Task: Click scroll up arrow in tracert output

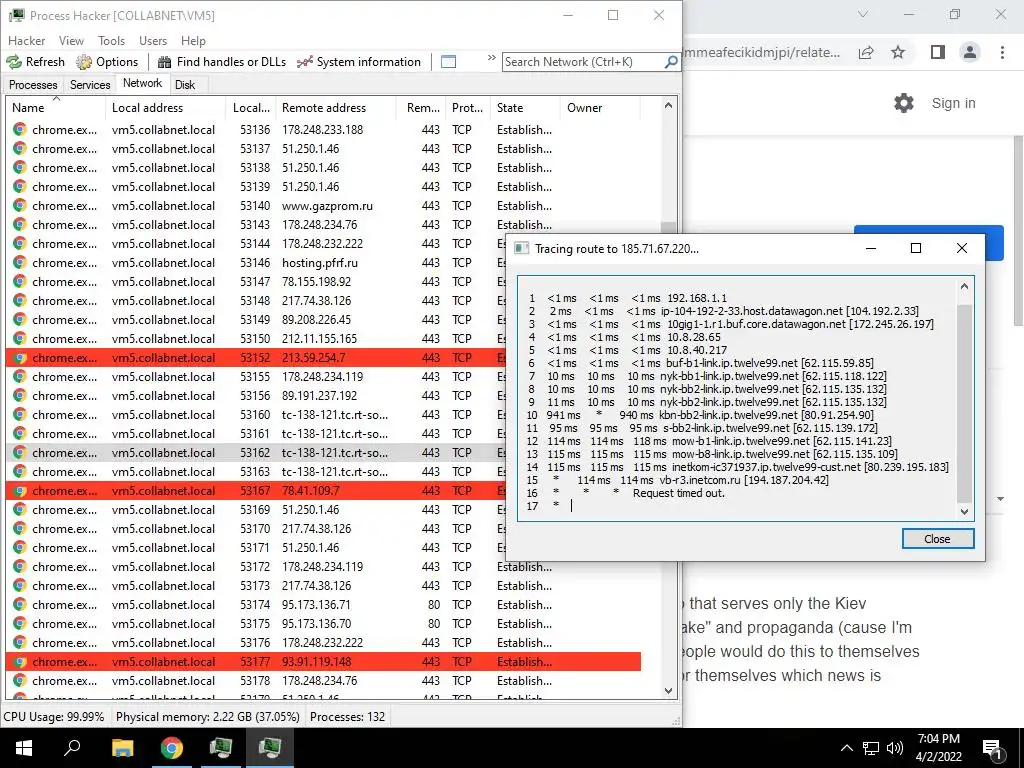Action: pos(965,286)
